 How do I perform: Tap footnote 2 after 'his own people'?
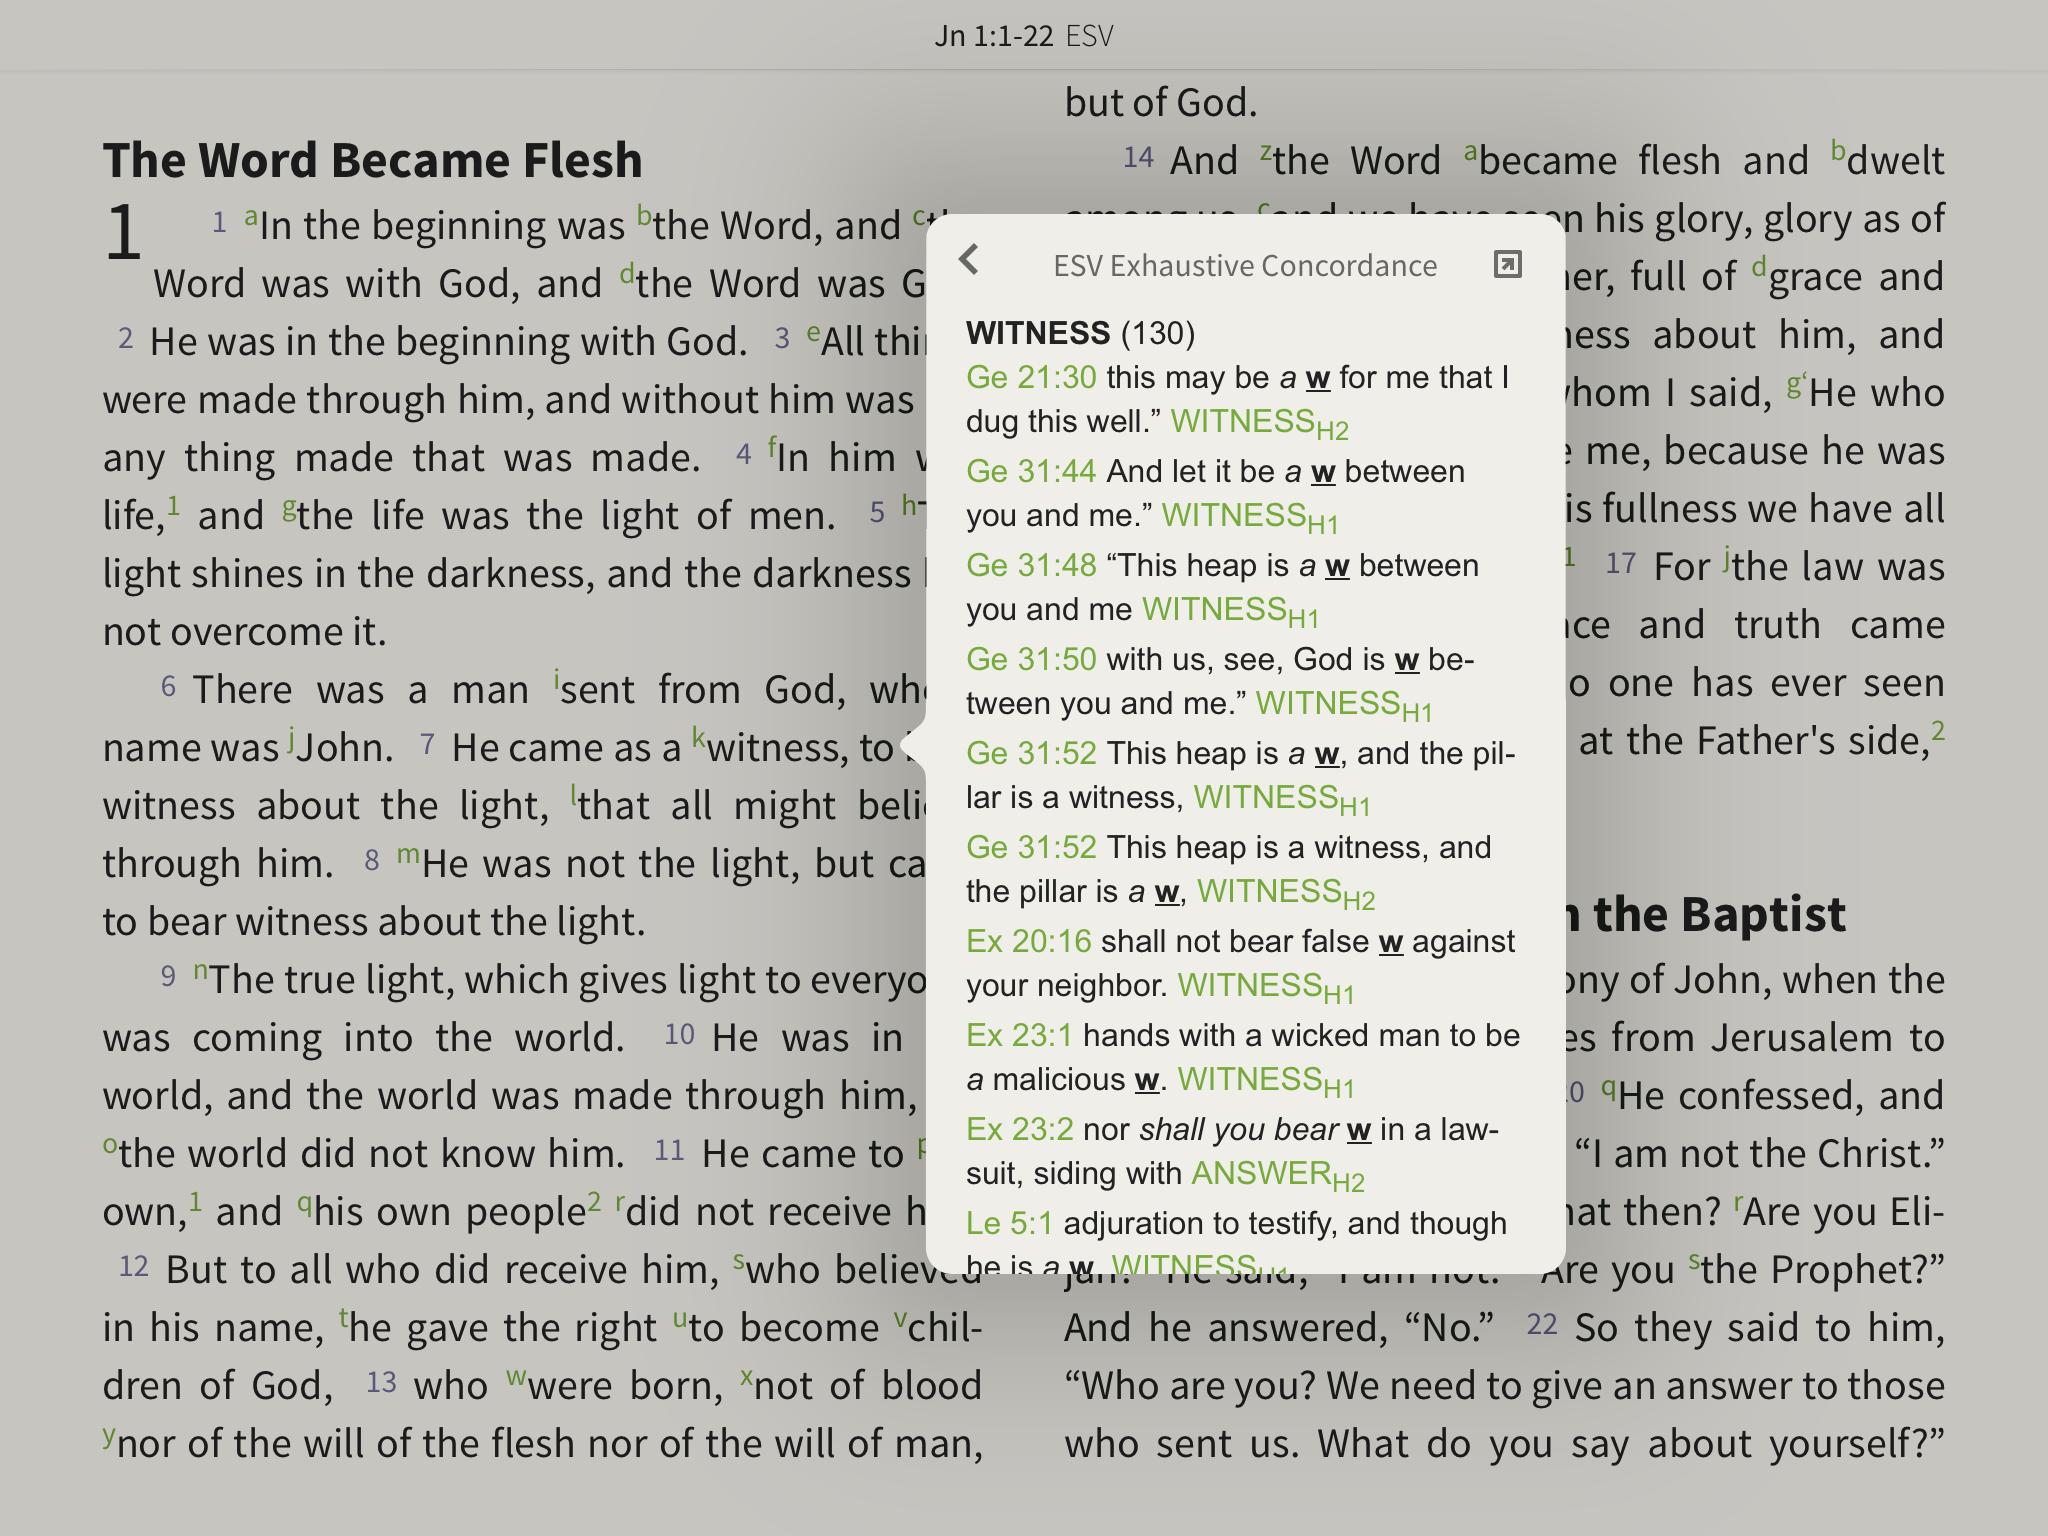[x=594, y=1201]
